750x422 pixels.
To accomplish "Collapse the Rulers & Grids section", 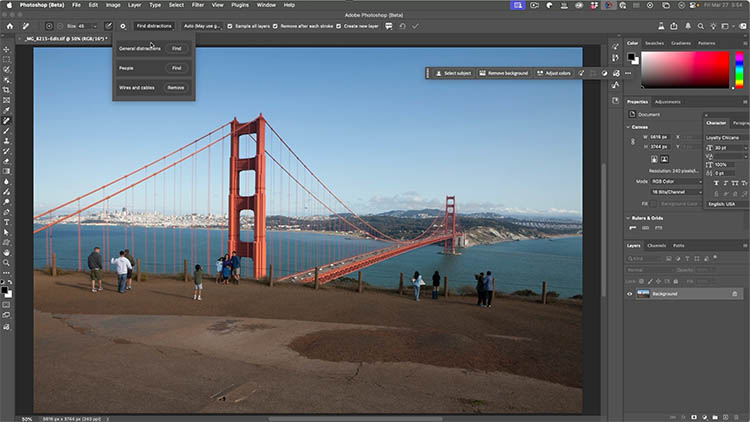I will (x=628, y=218).
